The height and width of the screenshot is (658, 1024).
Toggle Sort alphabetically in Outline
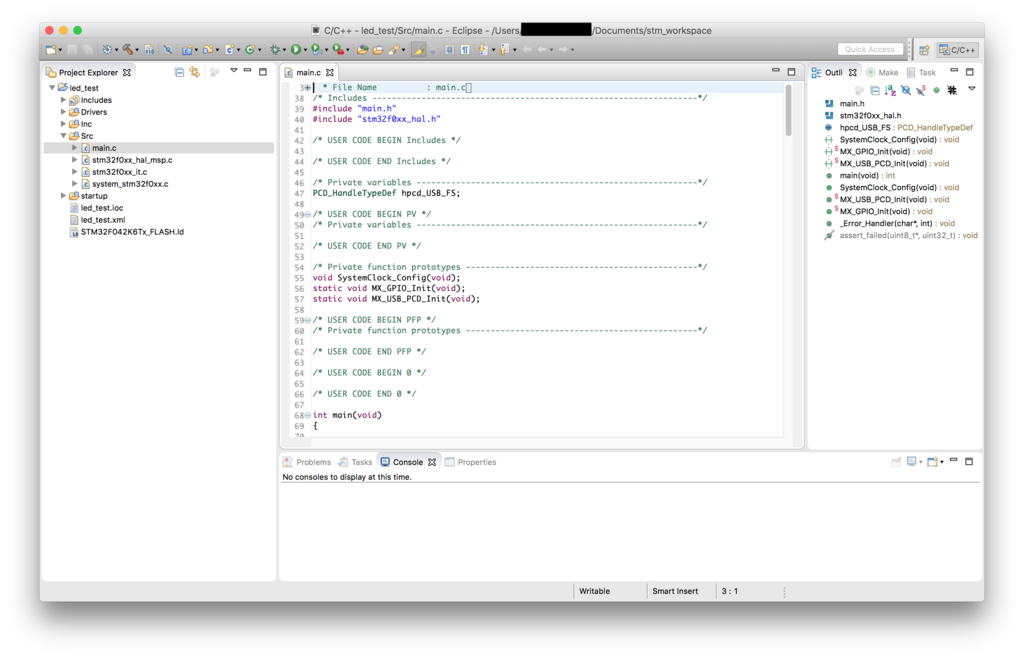pos(890,90)
